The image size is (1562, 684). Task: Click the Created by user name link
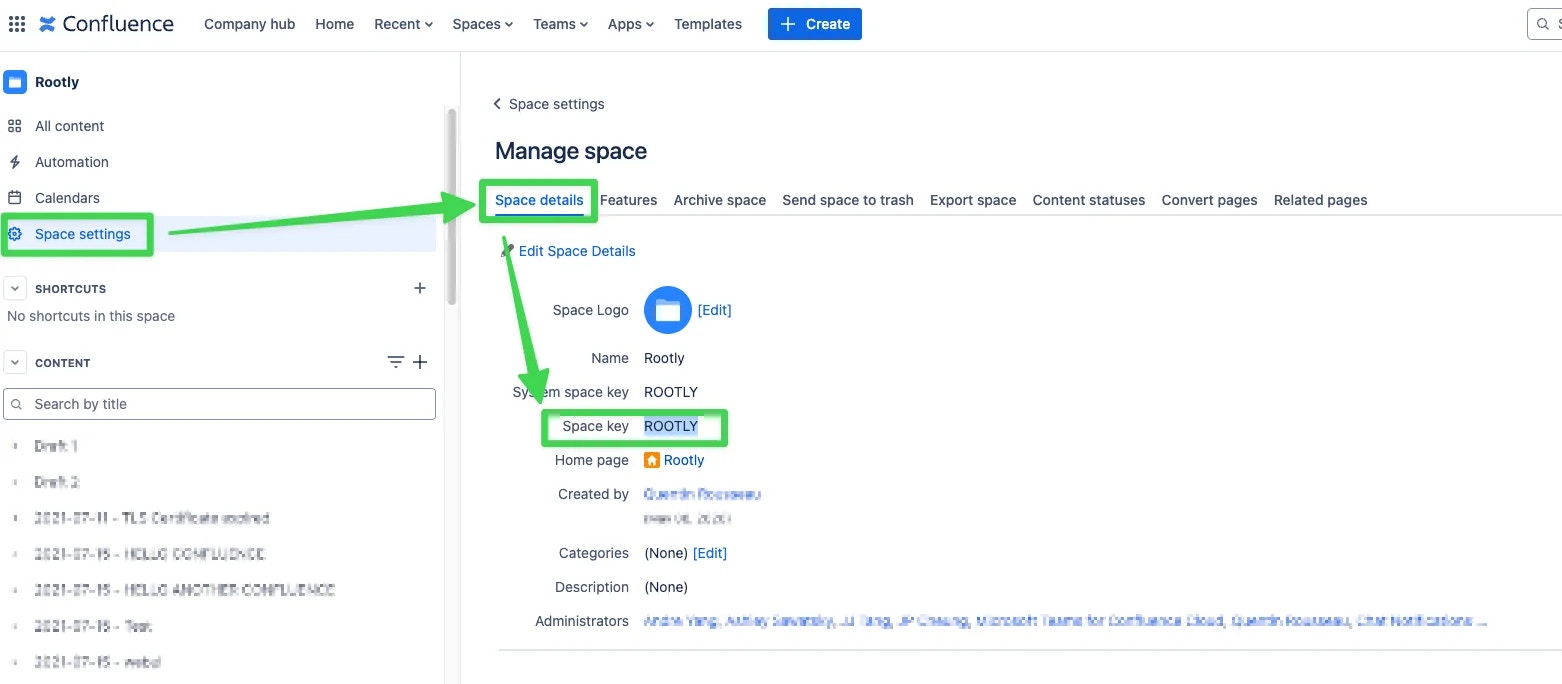(x=703, y=494)
